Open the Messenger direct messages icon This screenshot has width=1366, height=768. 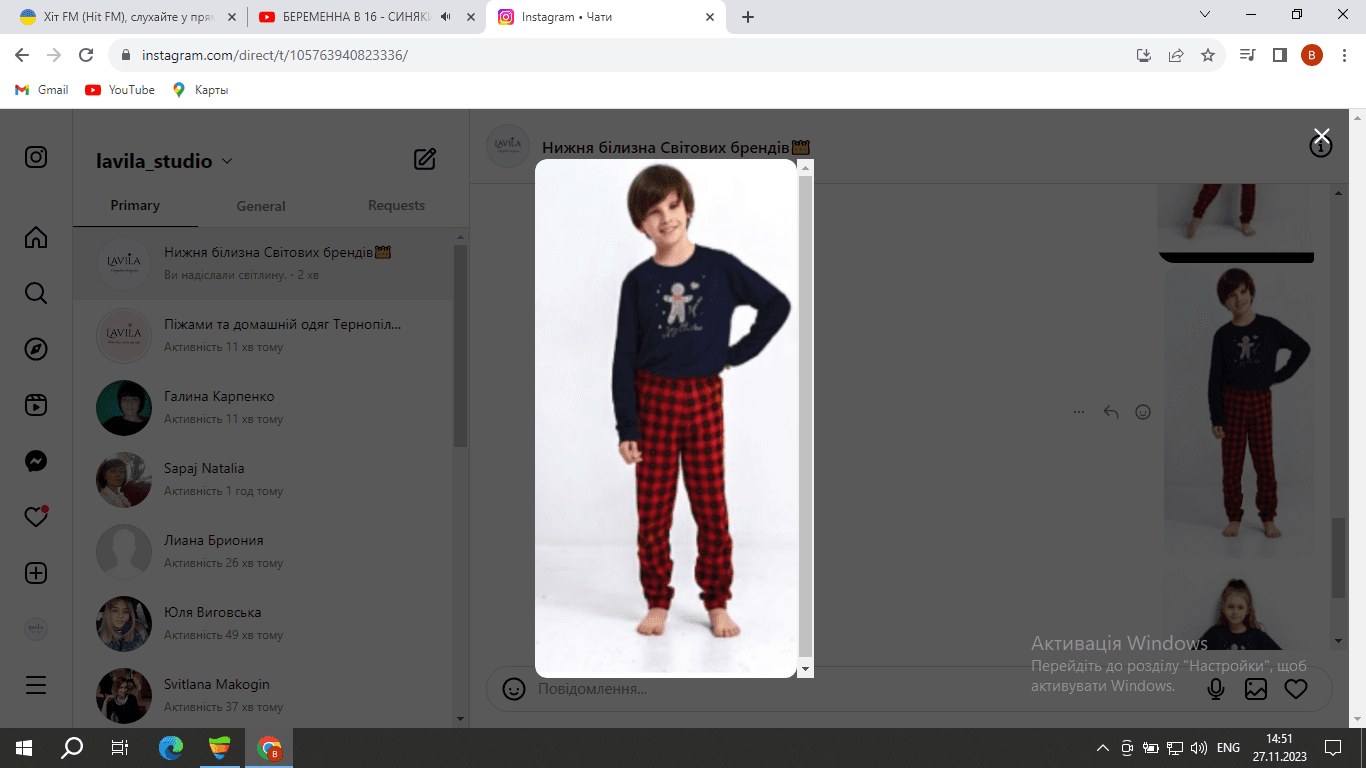(x=36, y=461)
